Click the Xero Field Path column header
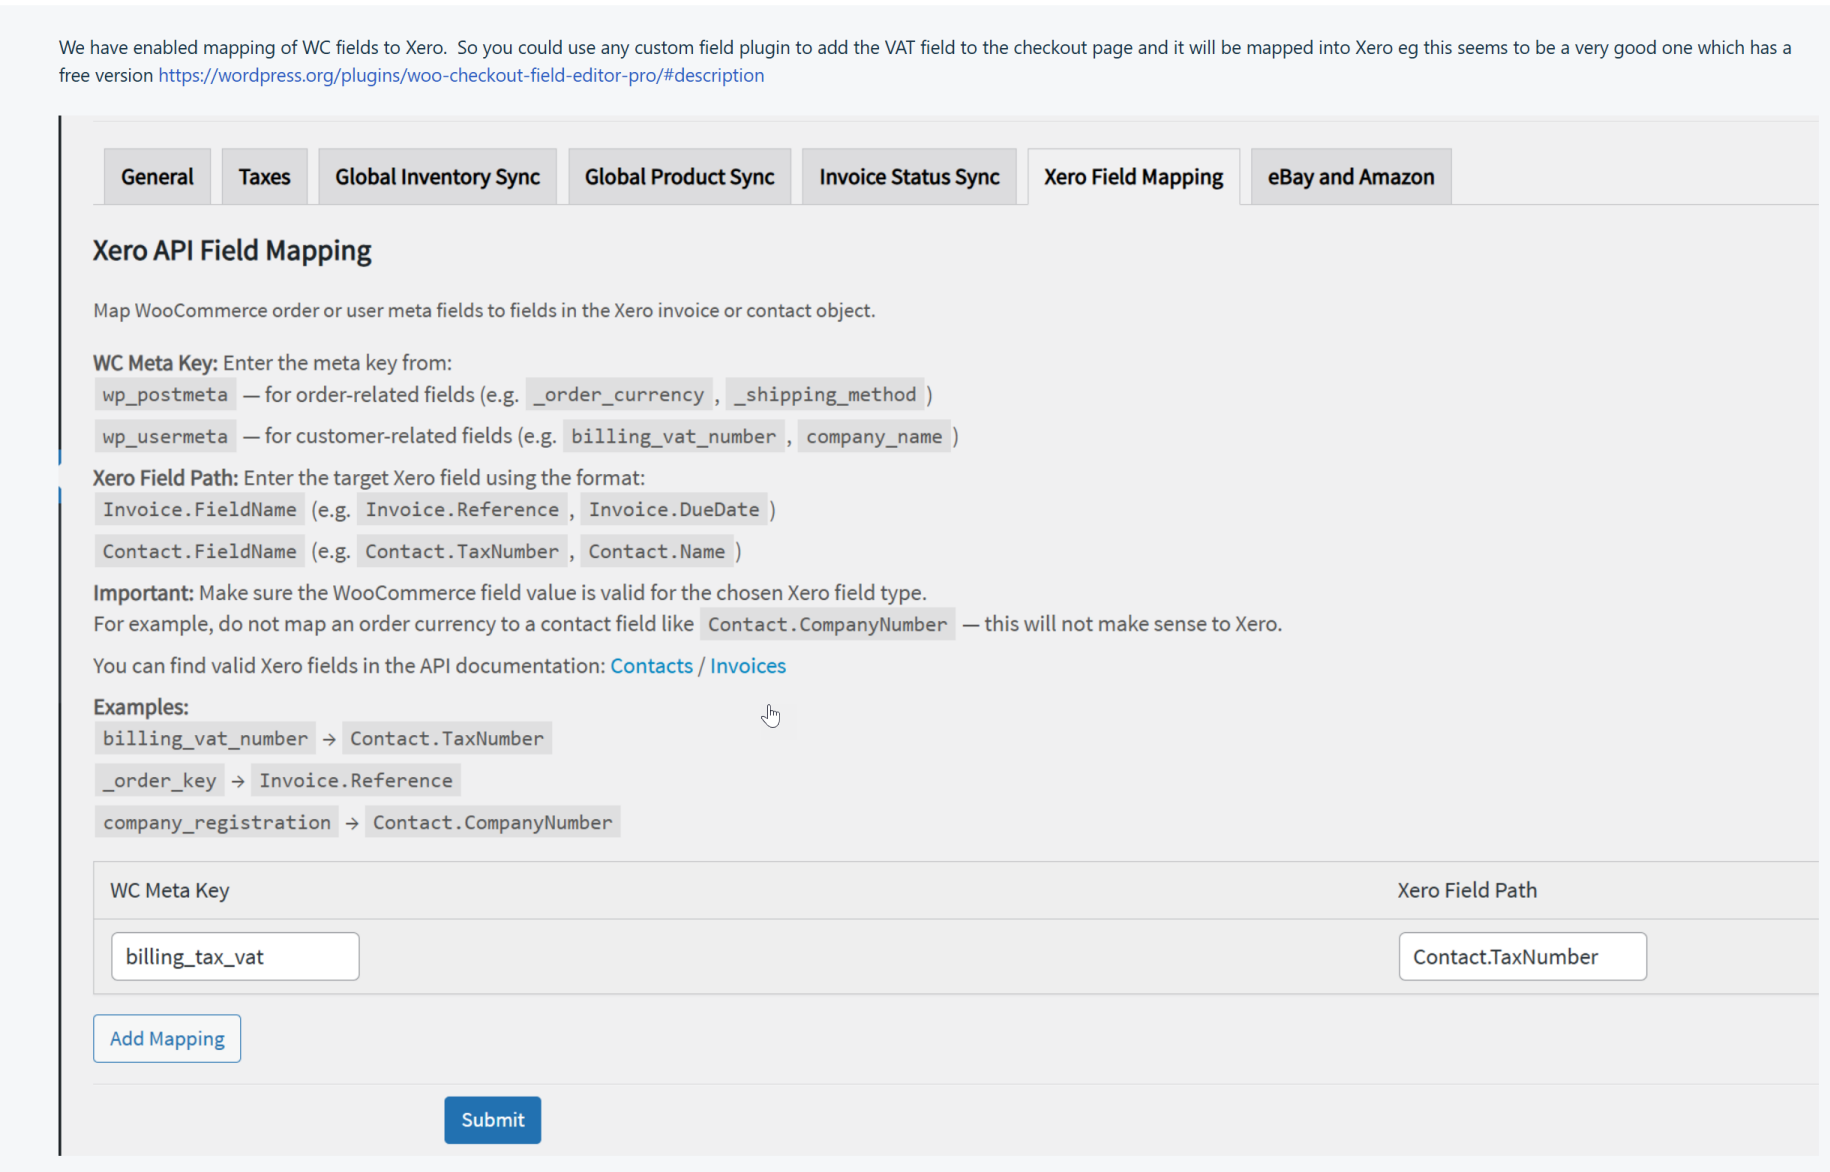The image size is (1830, 1172). point(1467,890)
